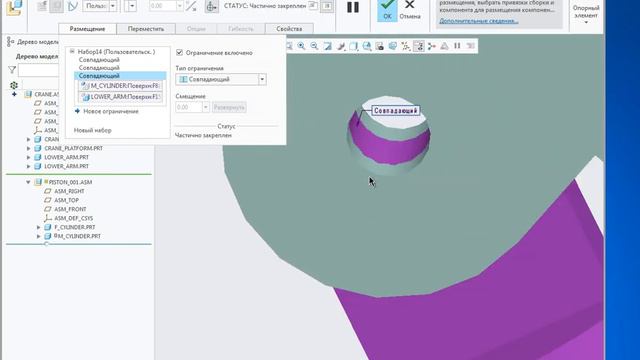The width and height of the screenshot is (640, 360).
Task: Click the pause simulation icon in graphics toolbar
Action: coord(457,46)
